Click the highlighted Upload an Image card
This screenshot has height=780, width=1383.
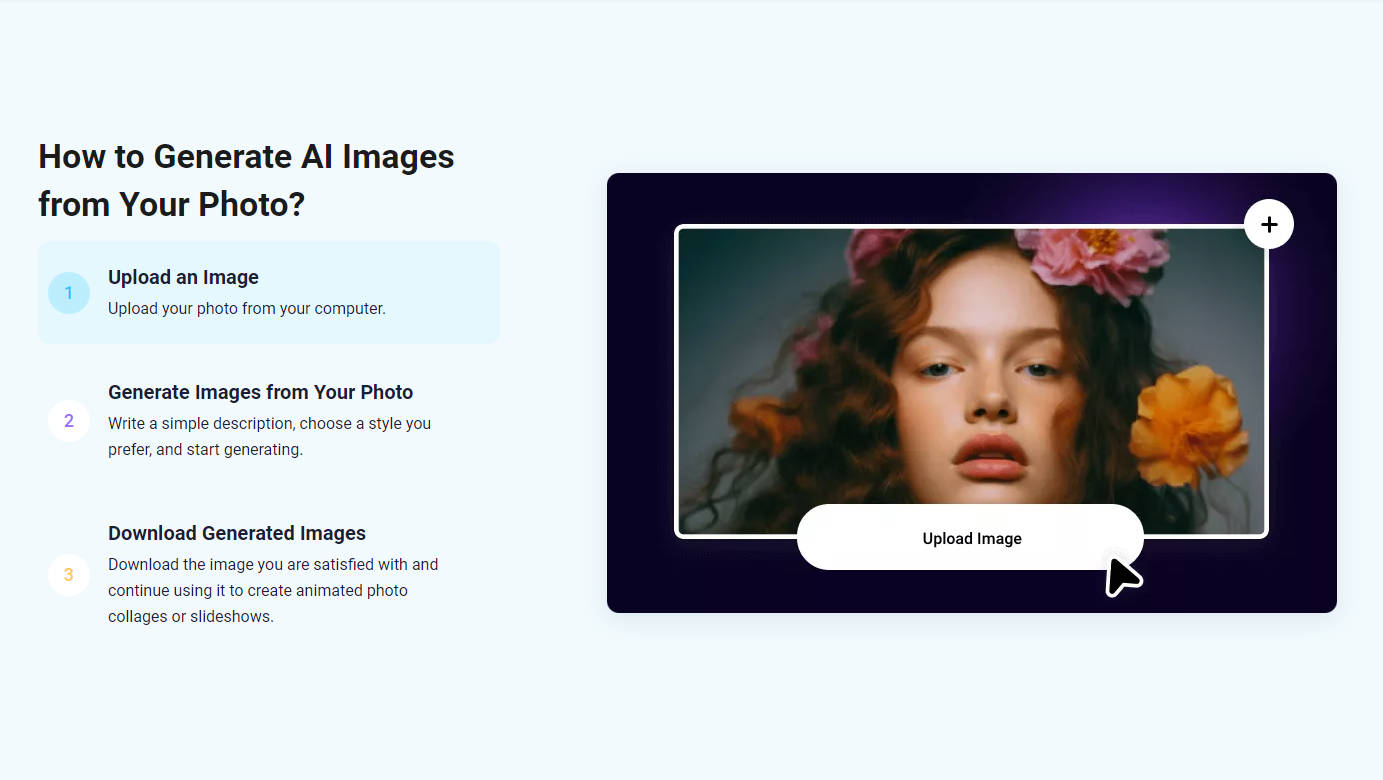click(x=269, y=291)
